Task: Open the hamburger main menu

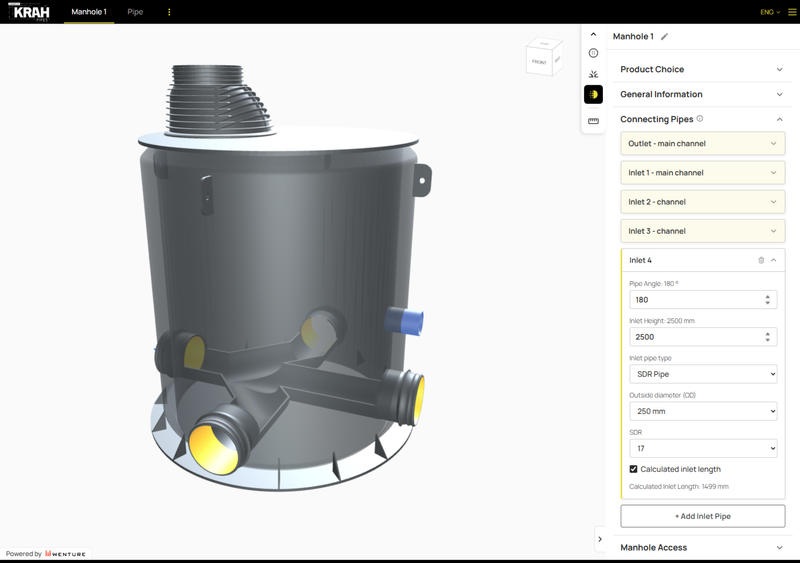Action: 792,12
